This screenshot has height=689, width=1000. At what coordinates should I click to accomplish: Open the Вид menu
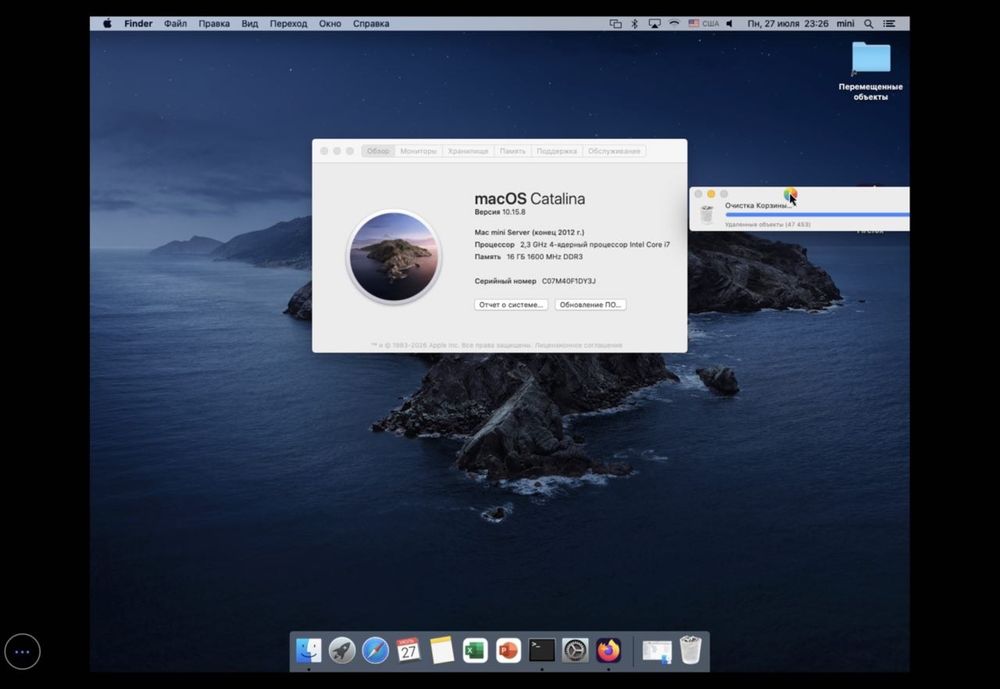(x=249, y=24)
